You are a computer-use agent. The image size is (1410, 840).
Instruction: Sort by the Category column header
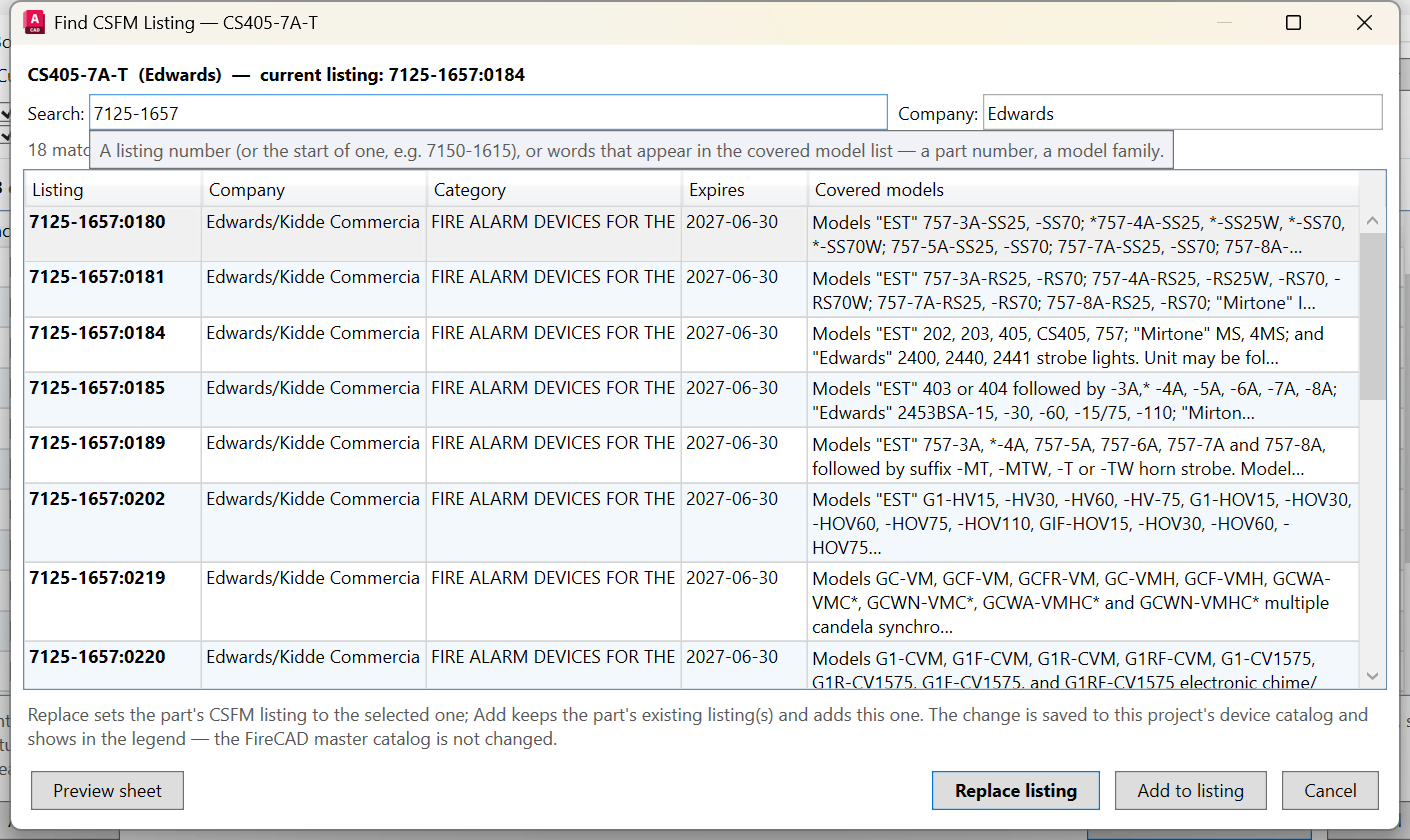point(555,189)
